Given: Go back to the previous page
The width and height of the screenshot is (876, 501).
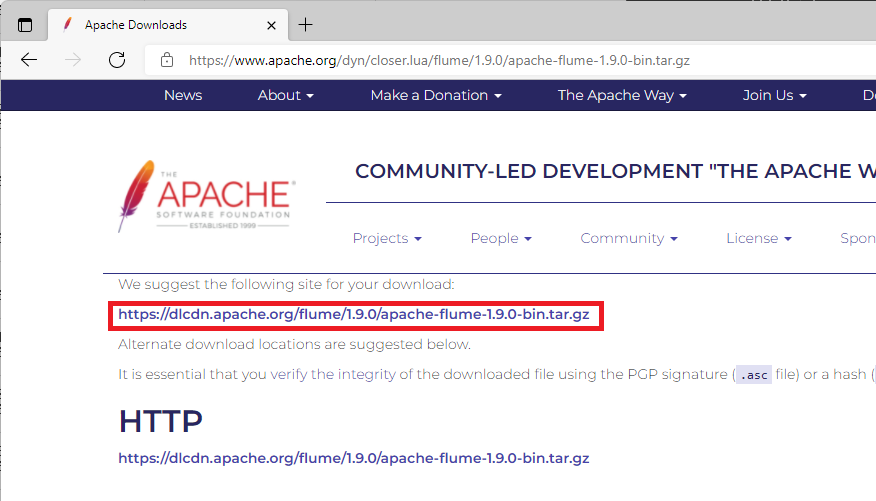Looking at the screenshot, I should point(28,60).
